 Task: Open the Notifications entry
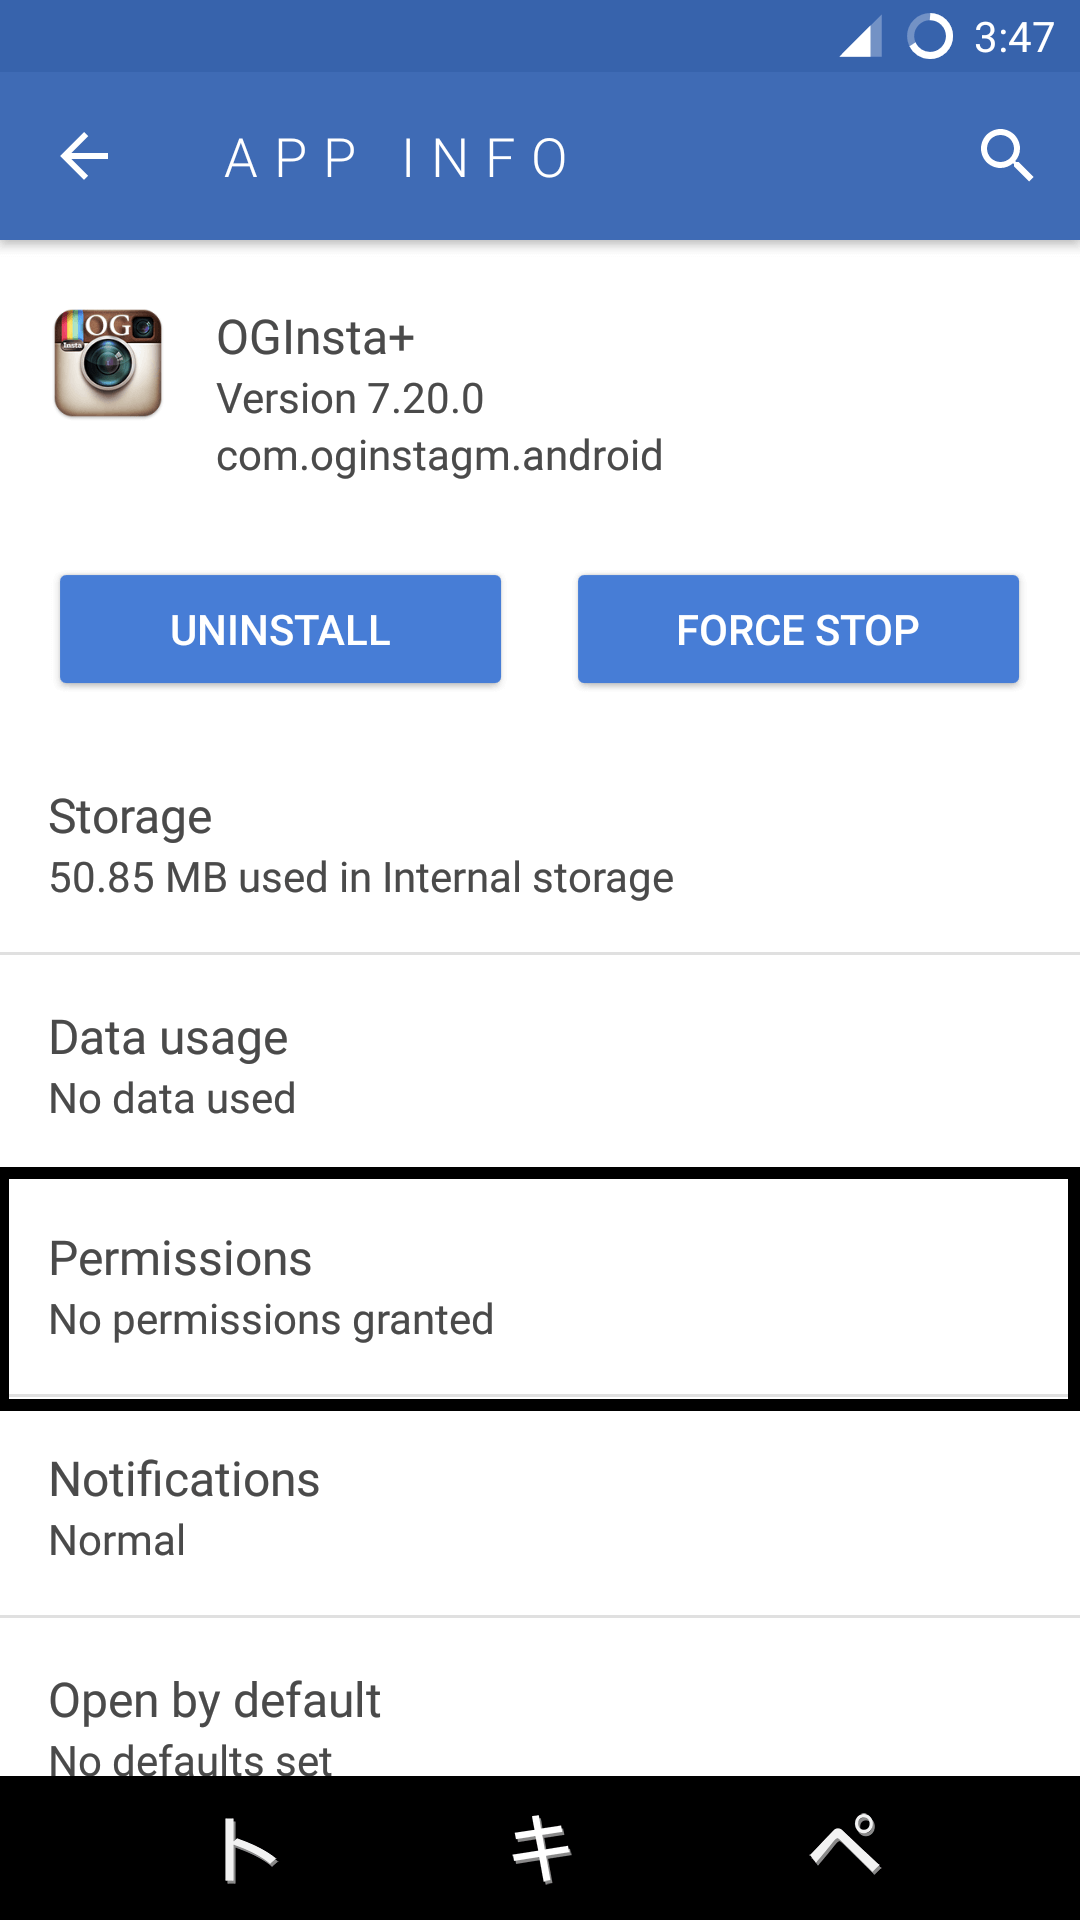click(540, 1508)
